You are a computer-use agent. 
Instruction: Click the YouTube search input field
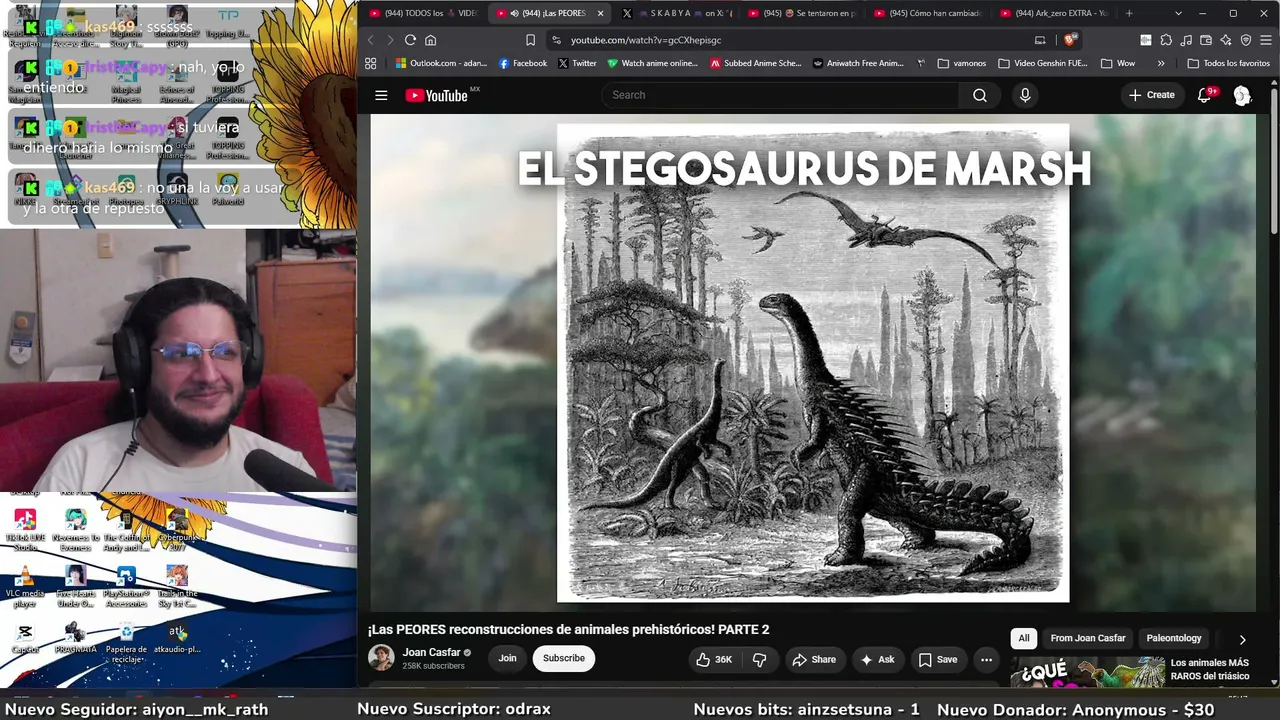(781, 95)
